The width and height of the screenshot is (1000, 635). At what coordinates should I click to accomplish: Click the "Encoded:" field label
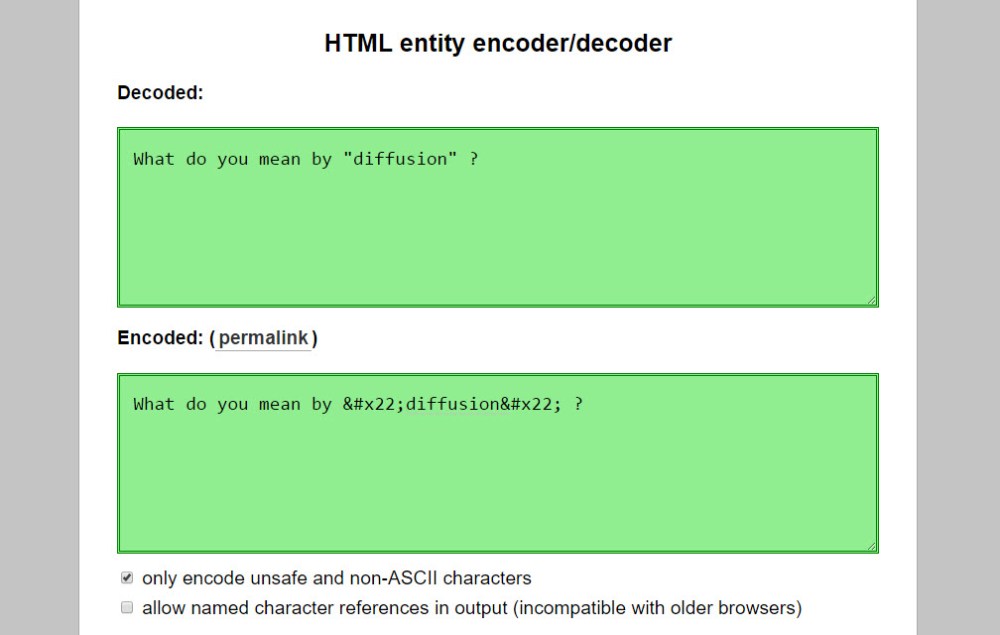coord(160,338)
